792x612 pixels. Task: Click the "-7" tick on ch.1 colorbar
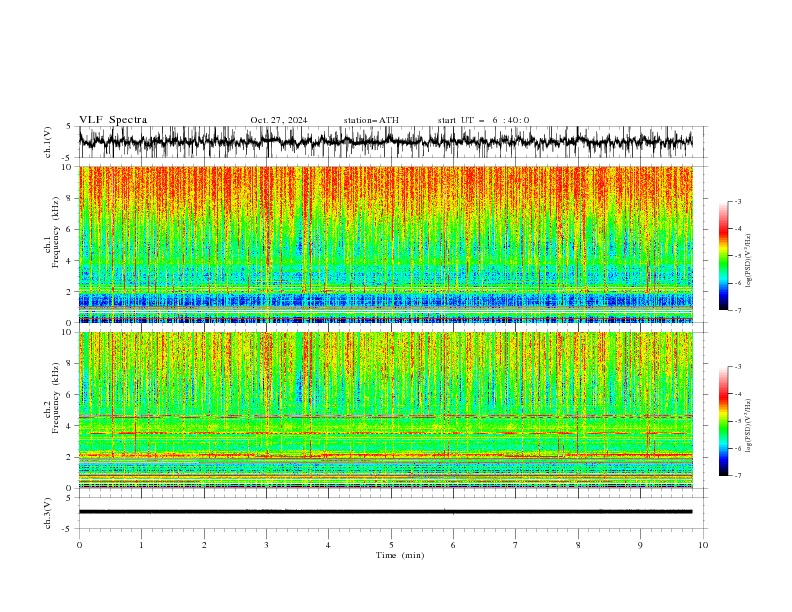click(x=737, y=310)
